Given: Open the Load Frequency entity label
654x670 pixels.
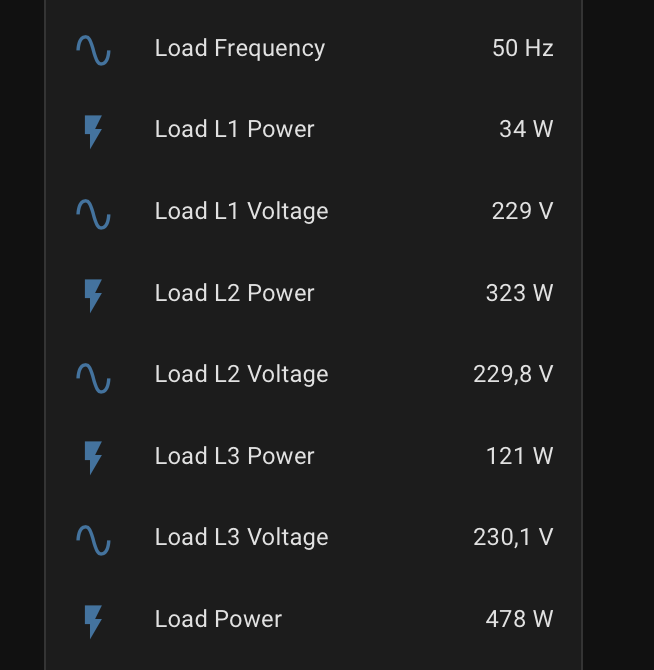Looking at the screenshot, I should click(x=240, y=49).
